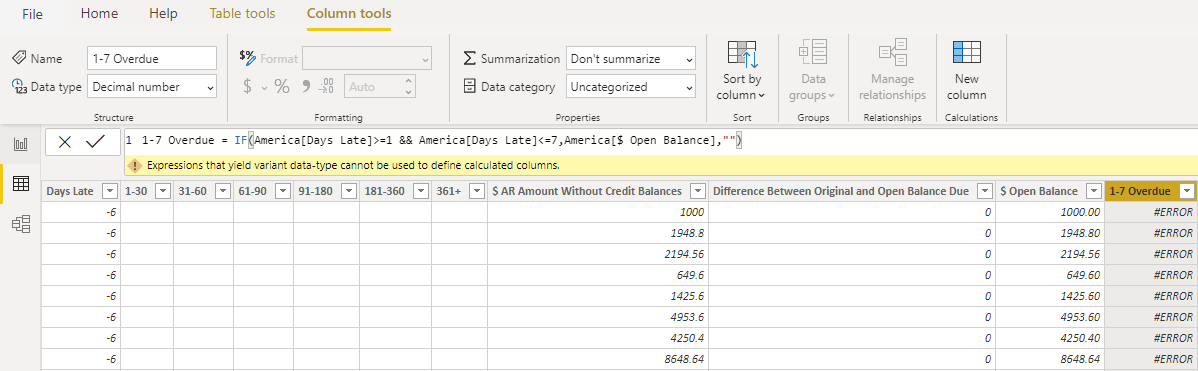Click the 1948.8 AR amount cell
Viewport: 1198px width, 371px height.
(x=597, y=233)
